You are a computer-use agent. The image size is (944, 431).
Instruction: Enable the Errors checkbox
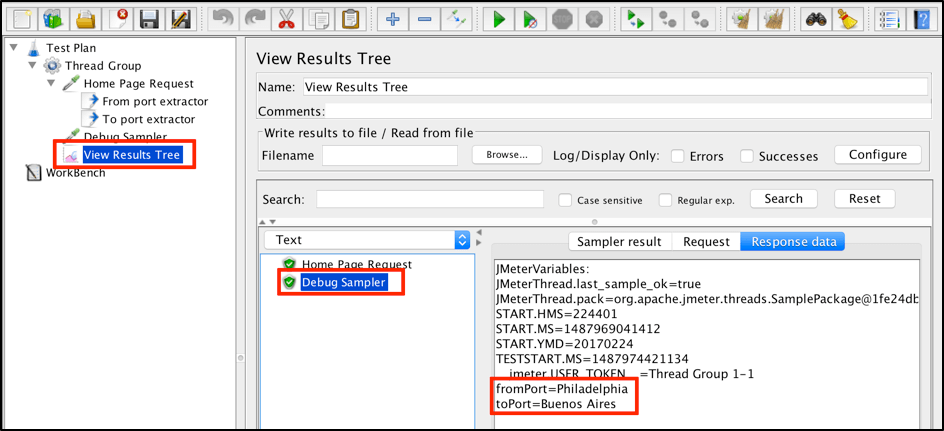pyautogui.click(x=677, y=156)
